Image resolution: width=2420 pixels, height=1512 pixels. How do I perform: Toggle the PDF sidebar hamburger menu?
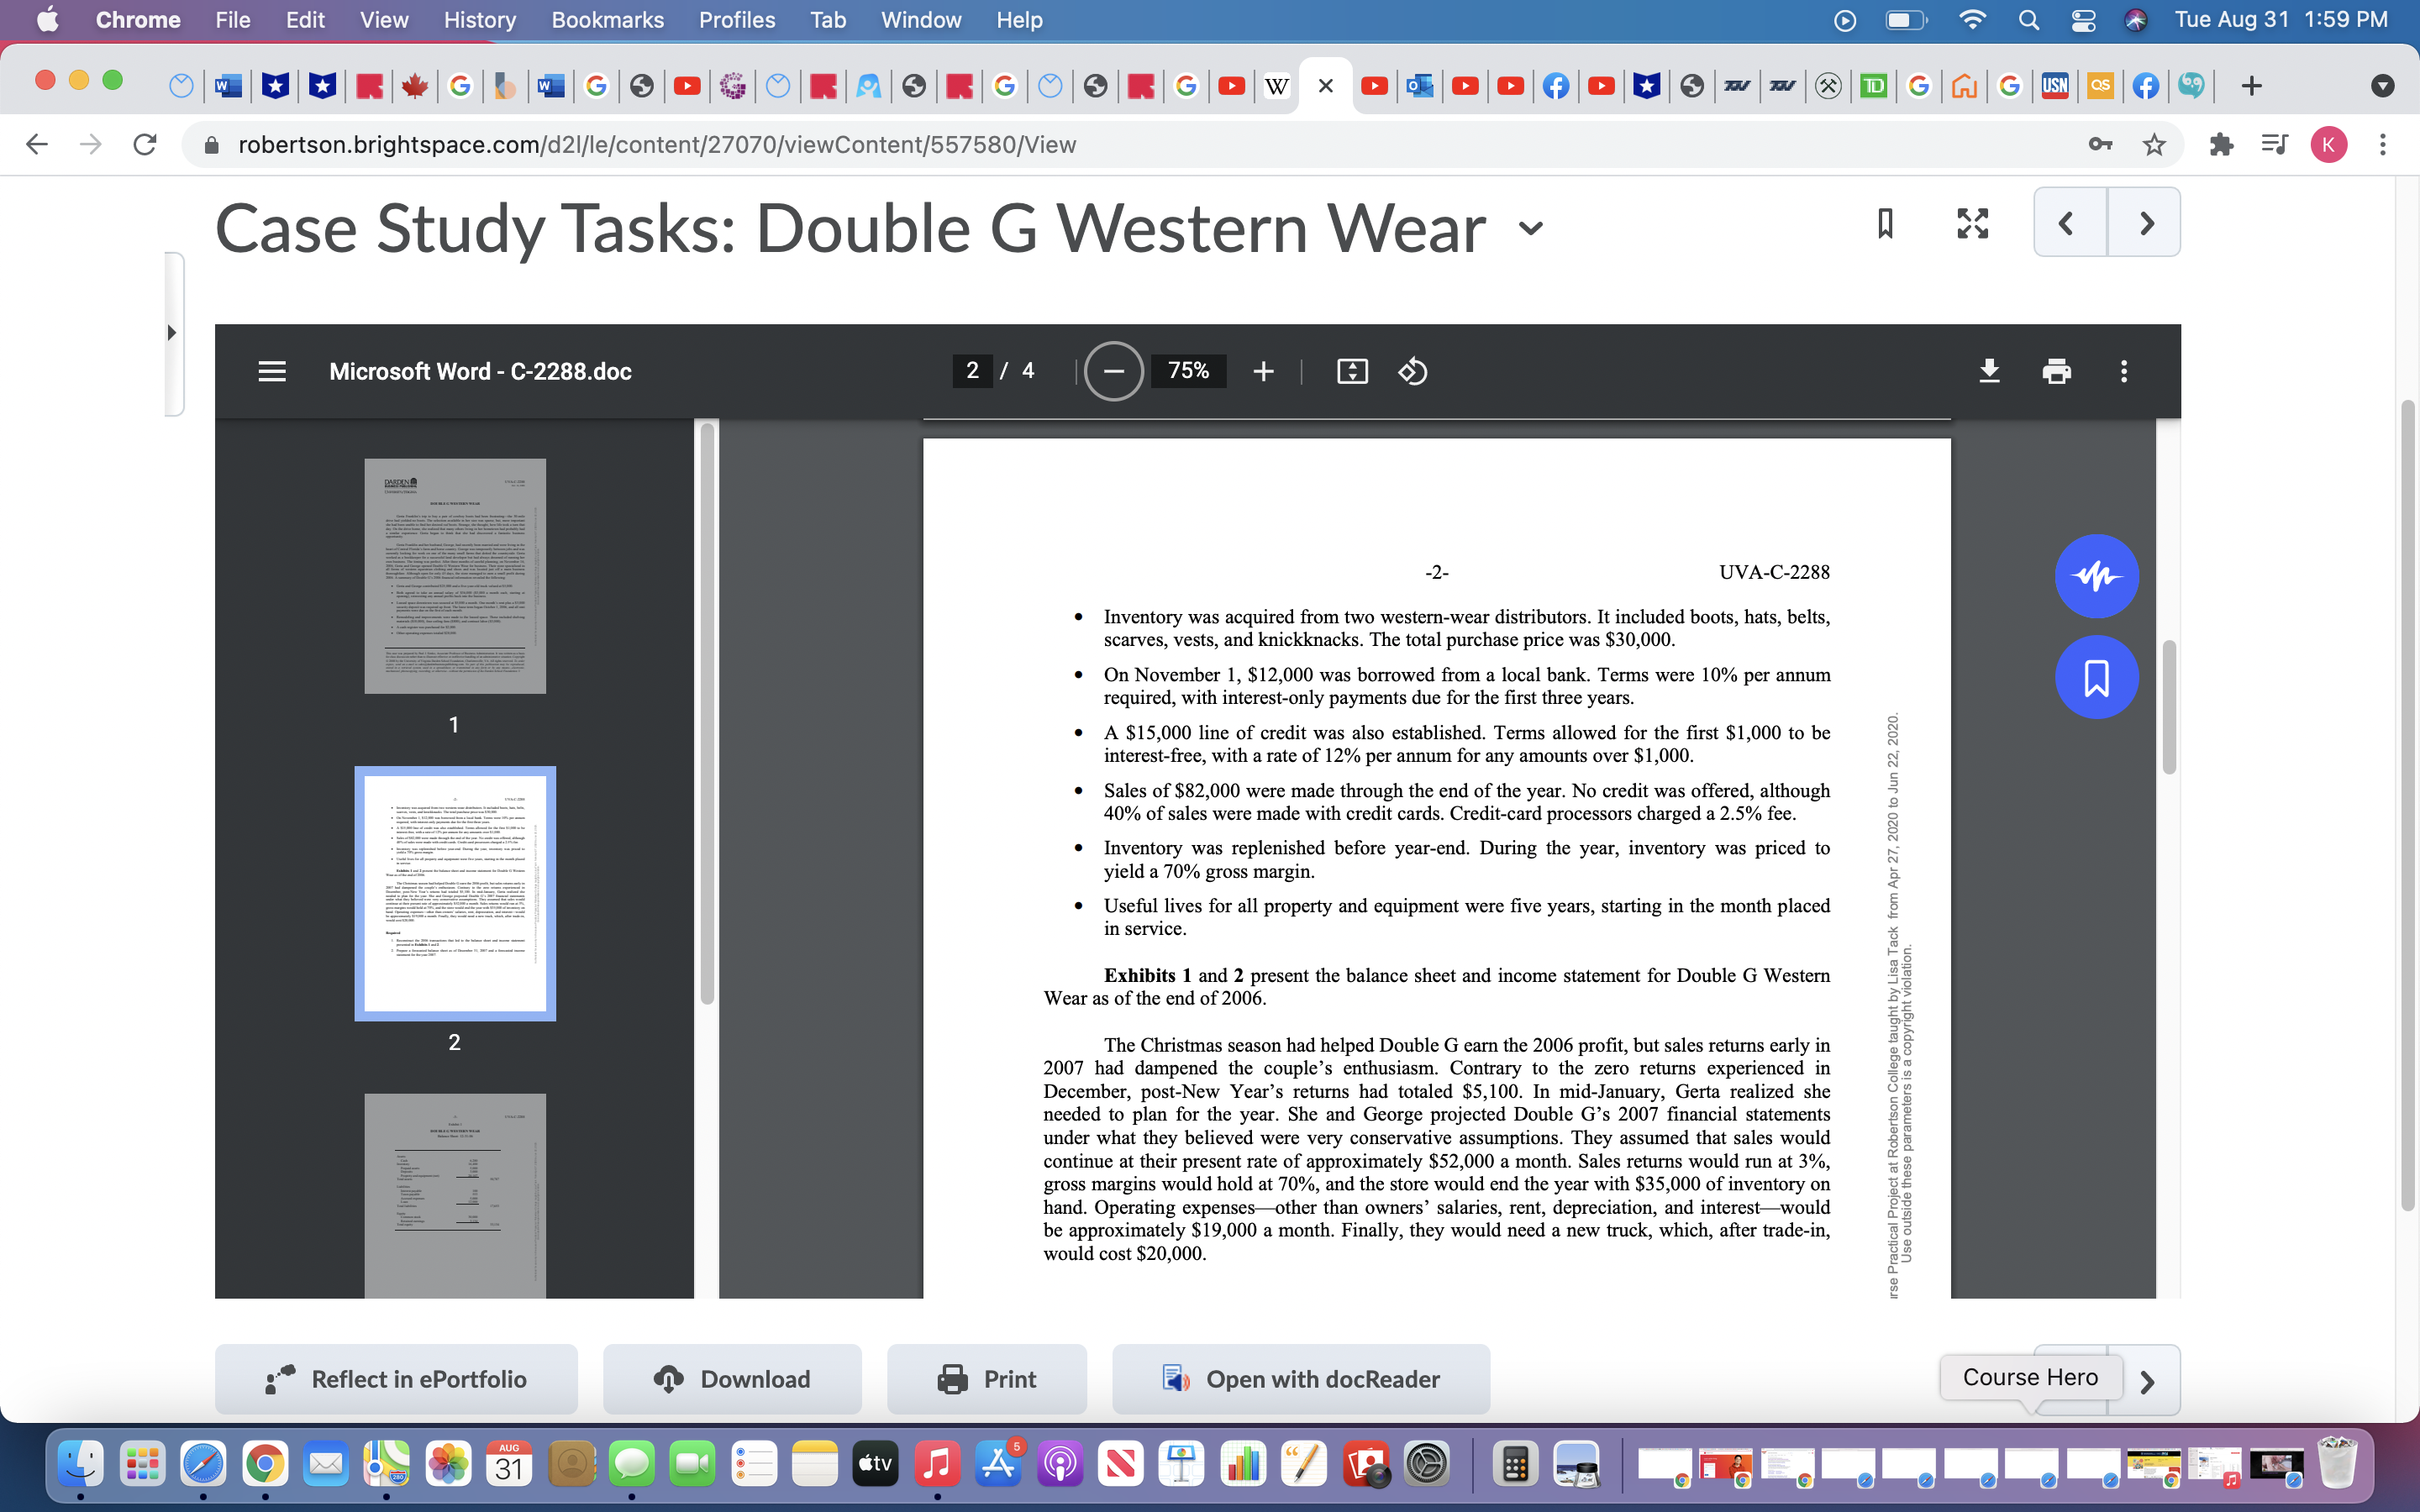point(272,371)
